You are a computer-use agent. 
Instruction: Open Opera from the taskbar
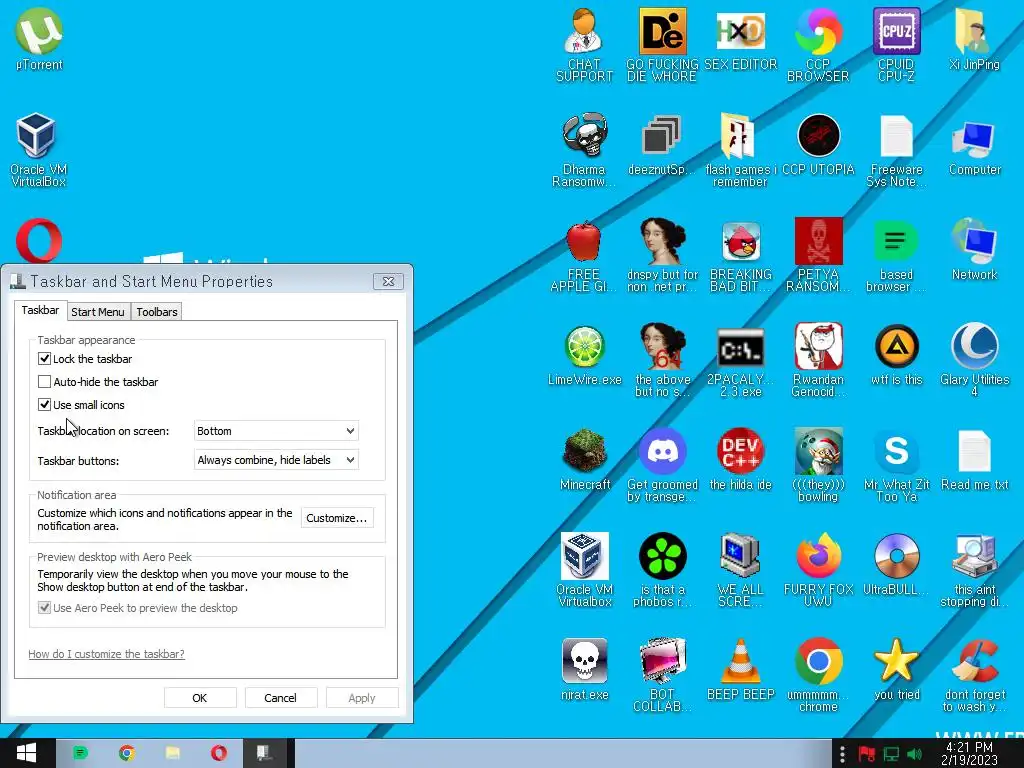(x=219, y=753)
